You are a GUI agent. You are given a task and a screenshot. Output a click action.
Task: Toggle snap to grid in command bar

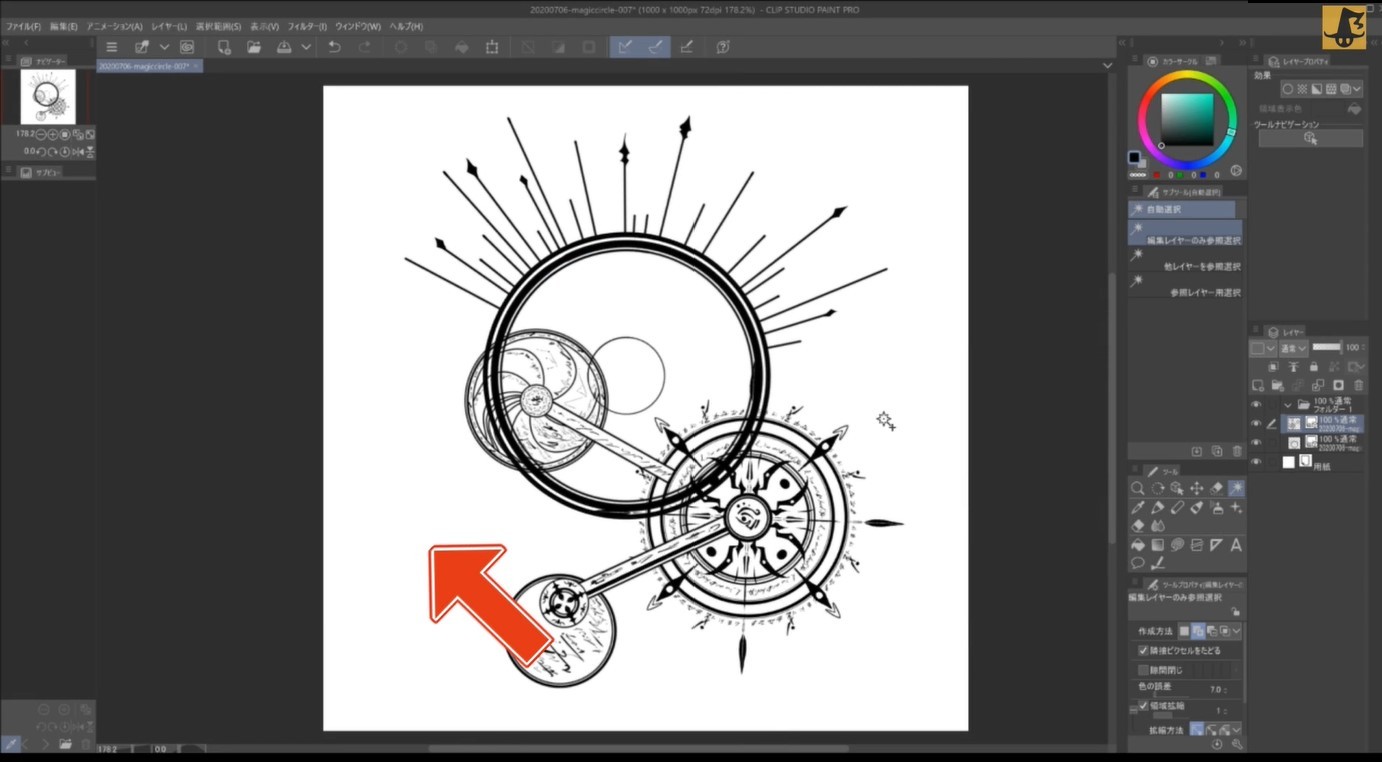pyautogui.click(x=686, y=47)
